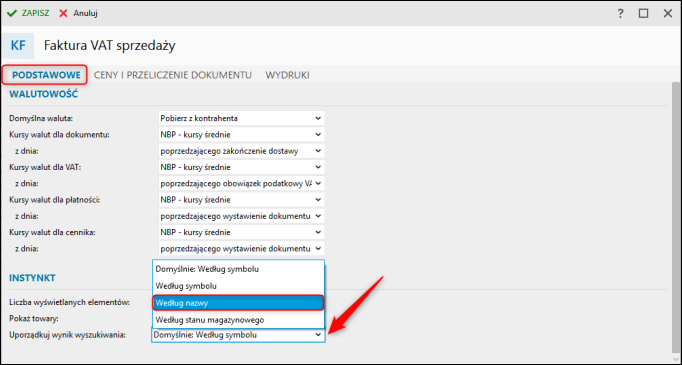Click the WALUTOWOŚĆ section header
This screenshot has width=682, height=365.
[43, 94]
